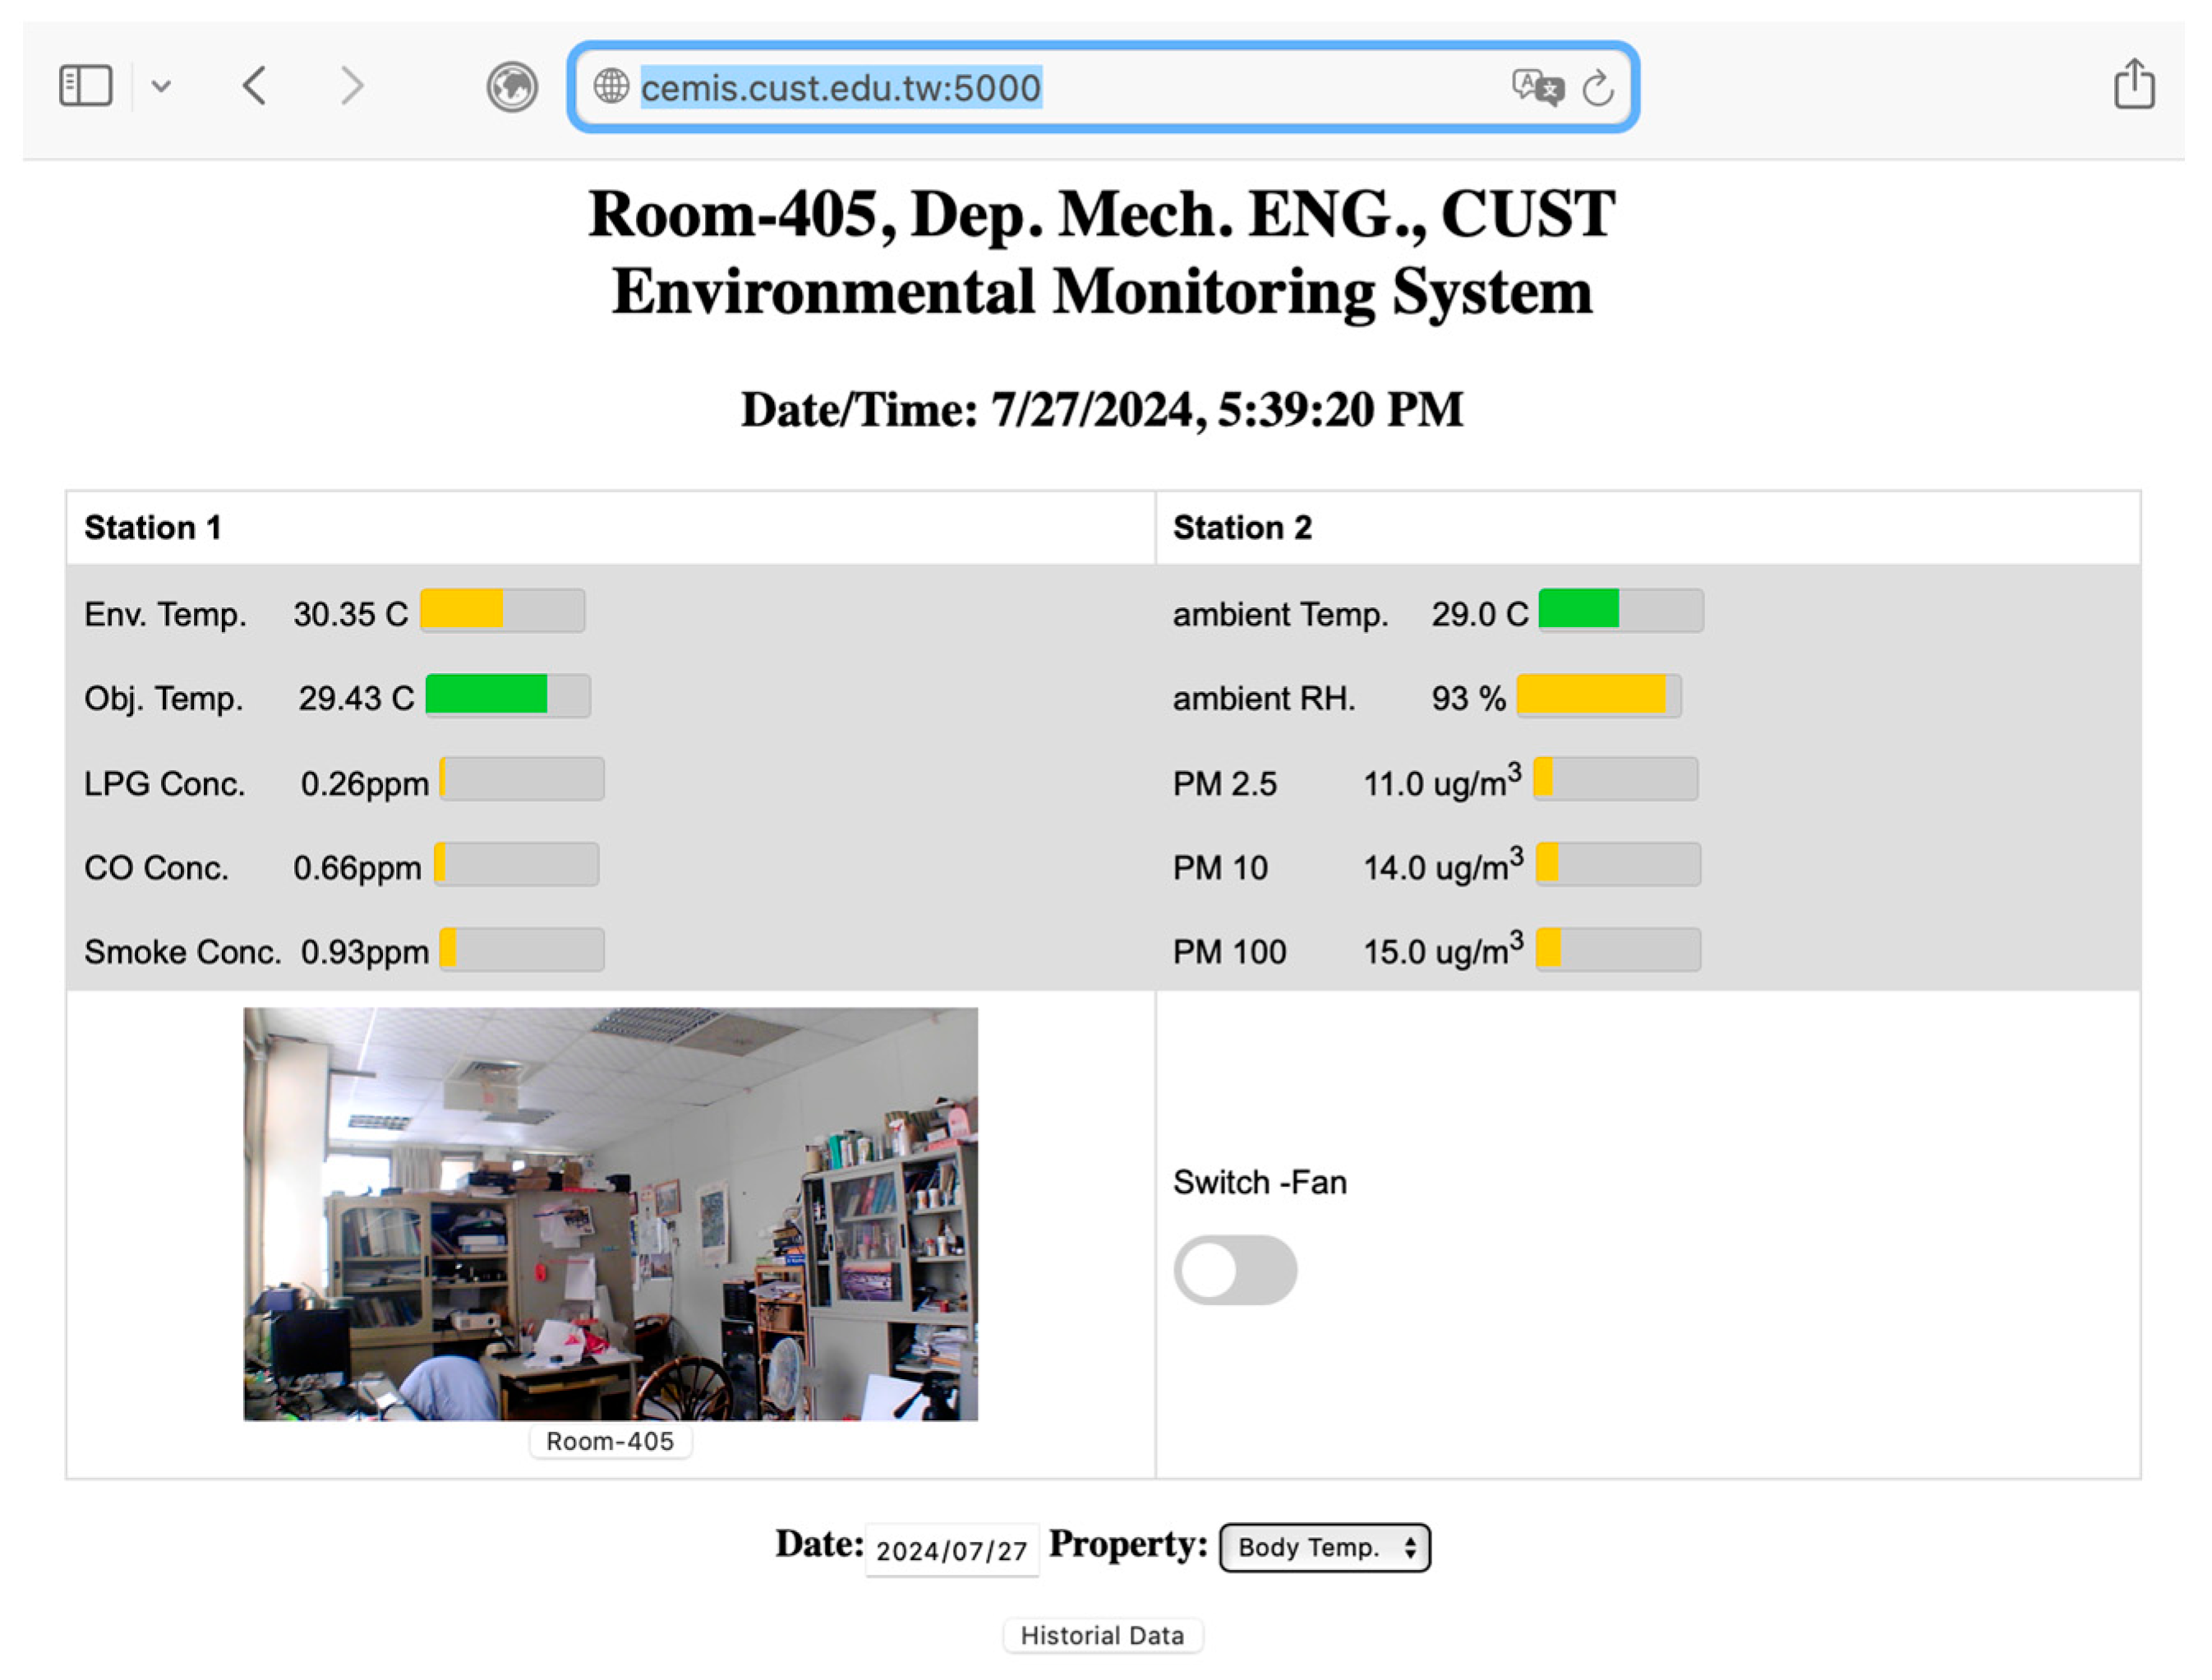Go back to previous page
The height and width of the screenshot is (1680, 2212).
coord(255,86)
